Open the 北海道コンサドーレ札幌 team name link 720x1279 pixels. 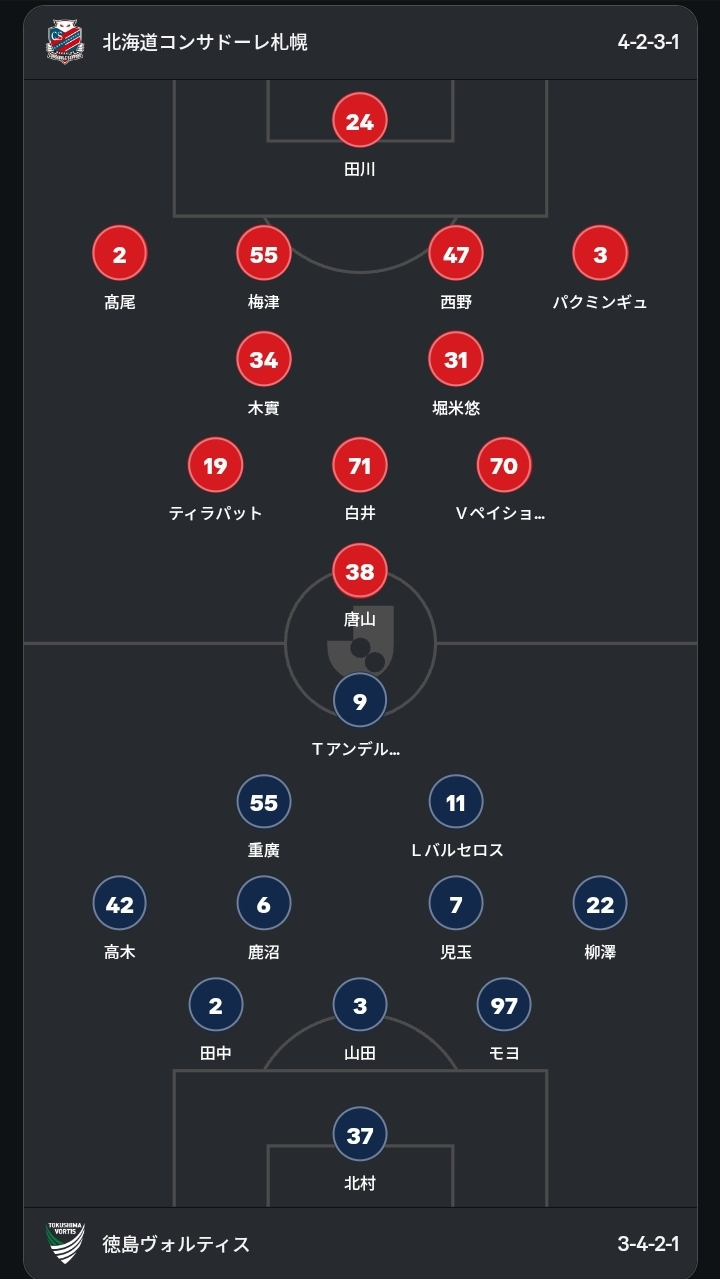[205, 42]
